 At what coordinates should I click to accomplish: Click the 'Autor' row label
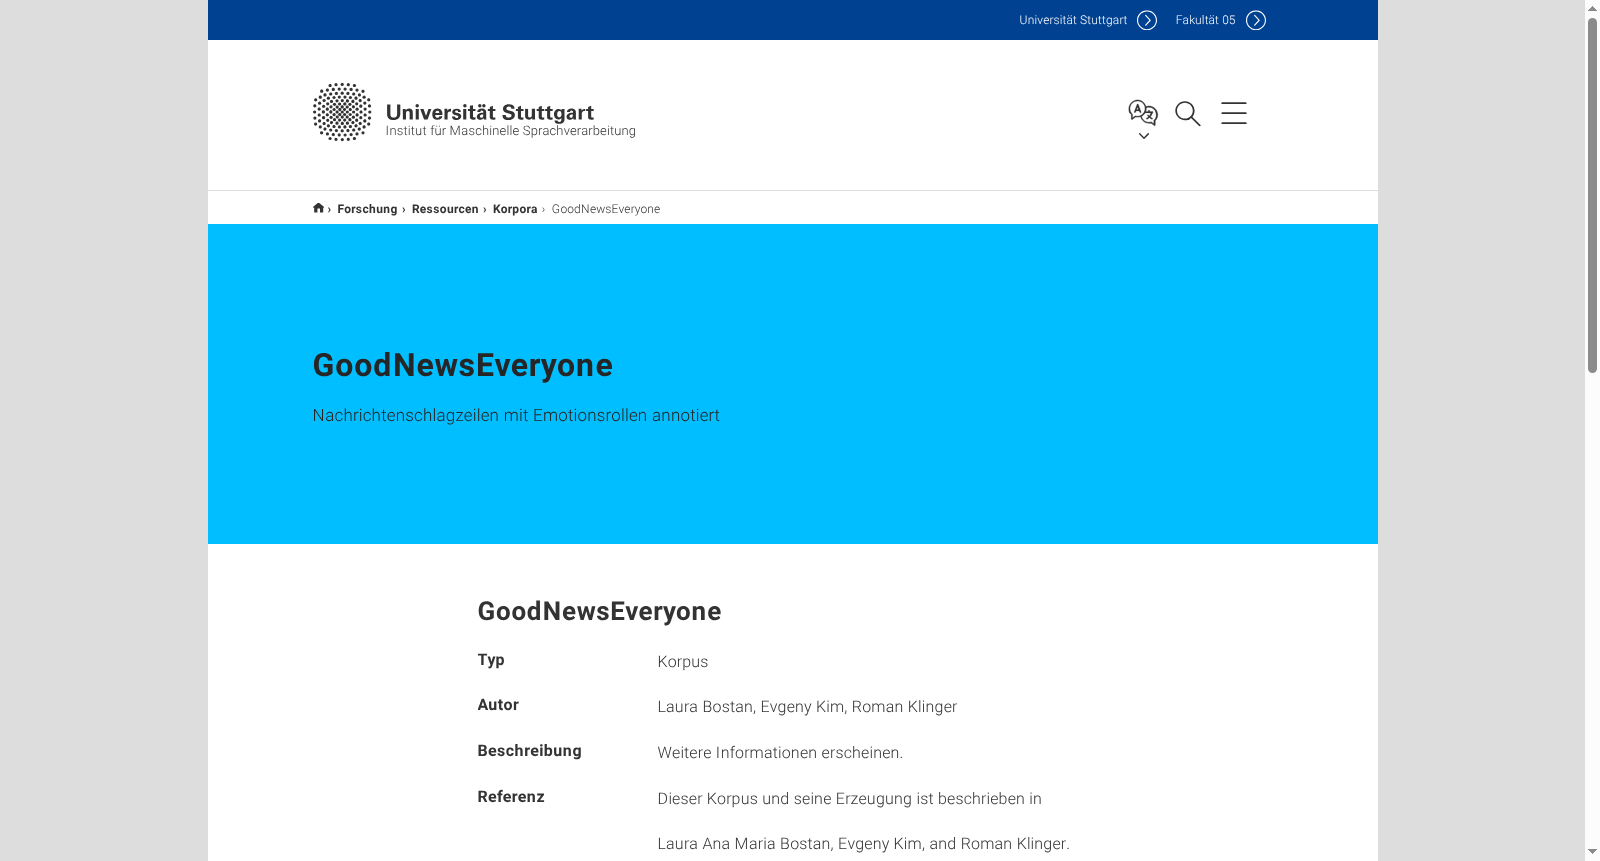(498, 705)
